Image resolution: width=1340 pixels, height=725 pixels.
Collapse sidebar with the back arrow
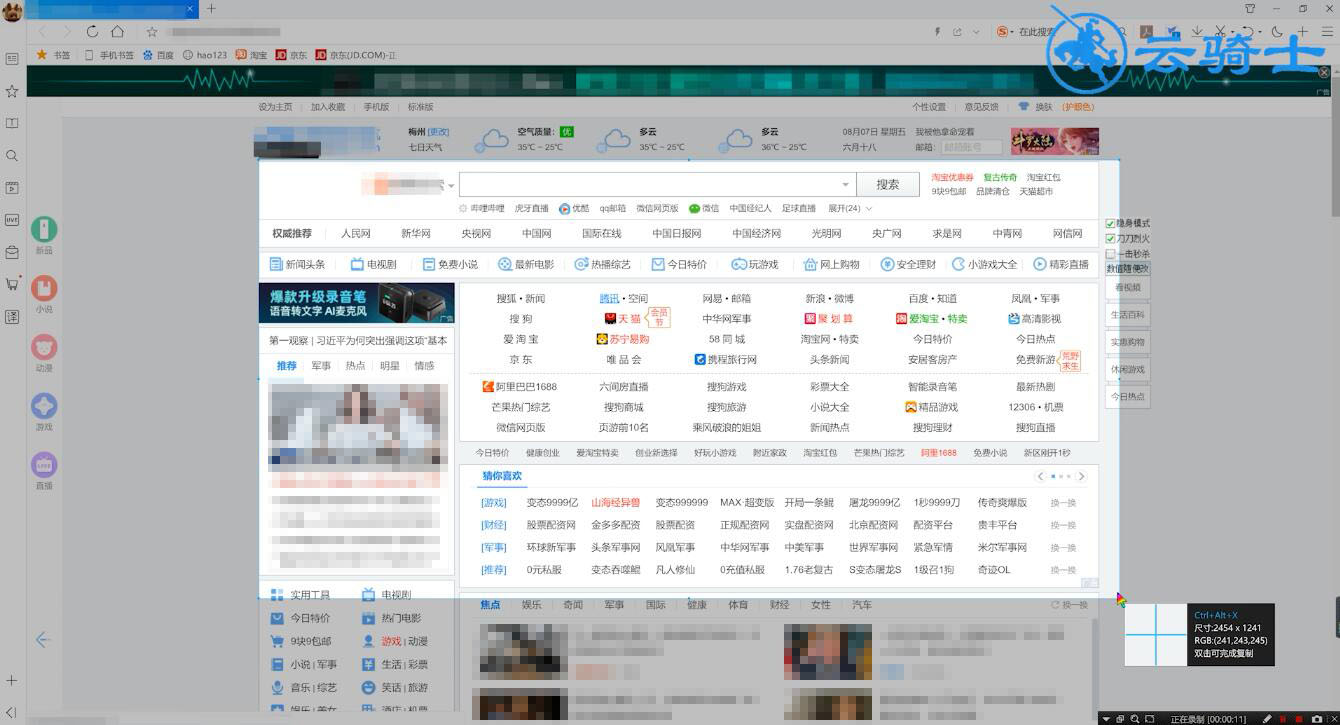pyautogui.click(x=43, y=640)
